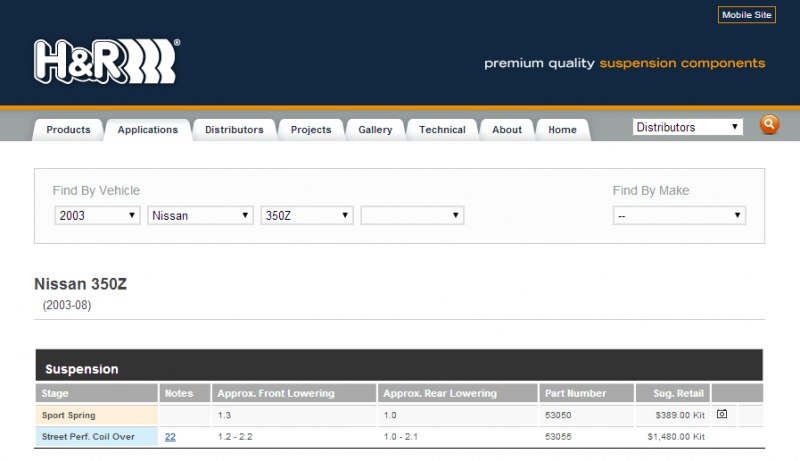This screenshot has width=800, height=461.
Task: Click the Sug. Retail column header
Action: pos(672,393)
